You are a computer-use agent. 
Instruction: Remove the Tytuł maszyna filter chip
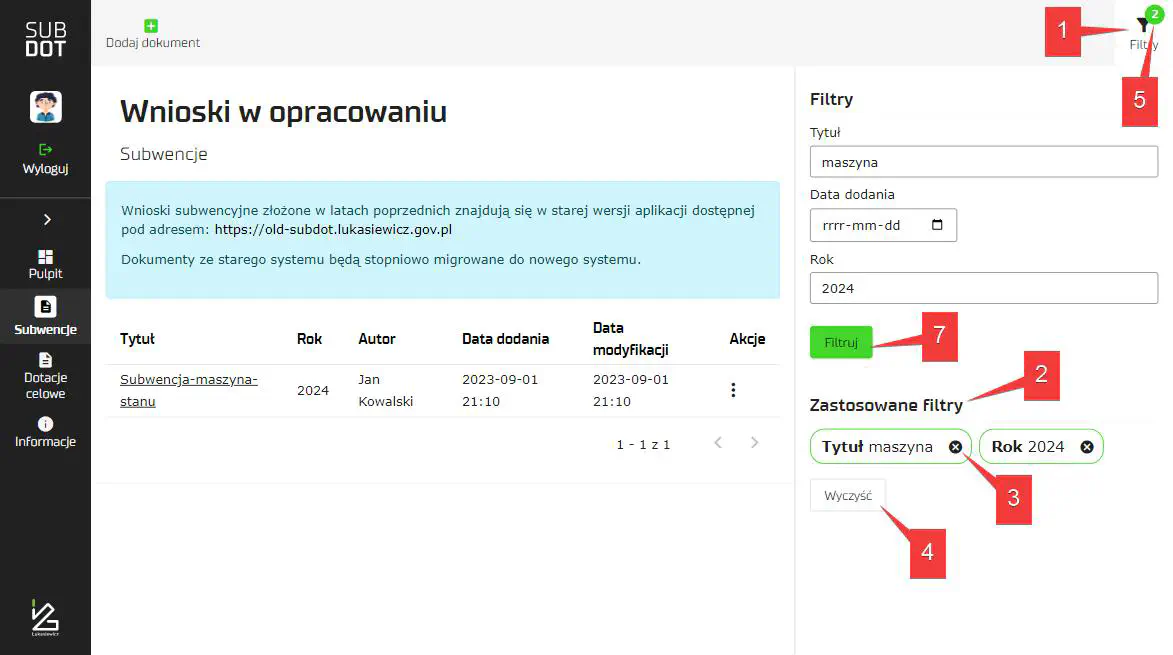click(x=955, y=447)
